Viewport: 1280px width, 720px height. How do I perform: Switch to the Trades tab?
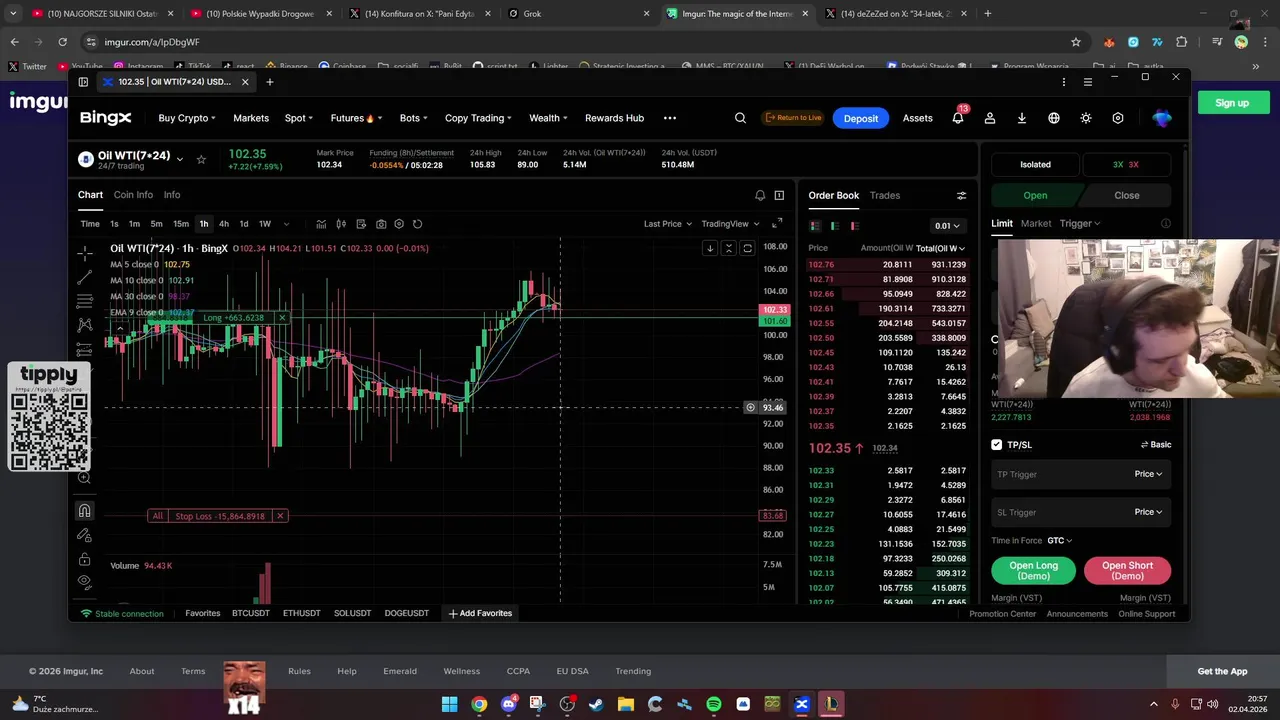coord(885,195)
